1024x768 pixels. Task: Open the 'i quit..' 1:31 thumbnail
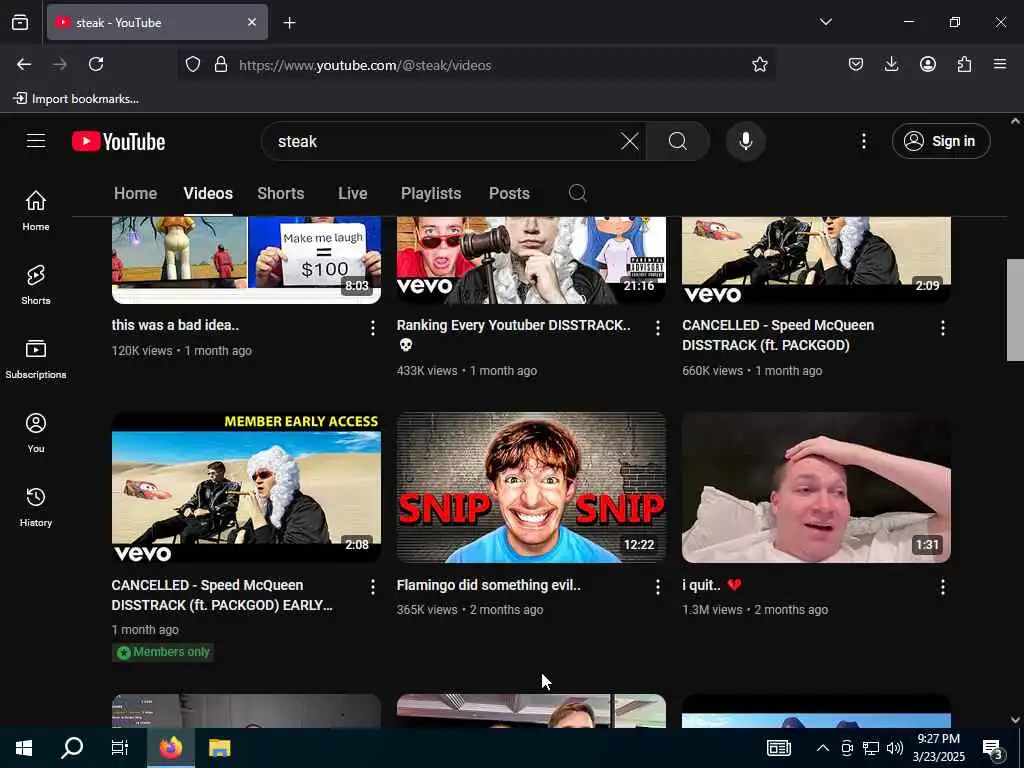(816, 487)
